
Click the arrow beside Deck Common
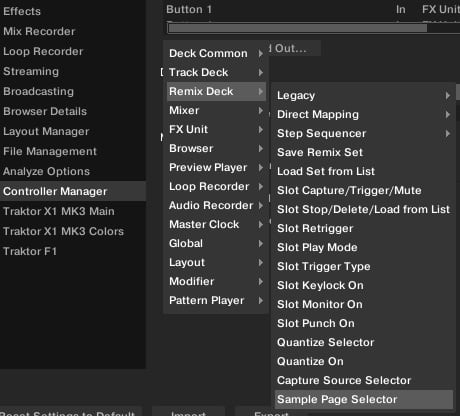click(x=261, y=53)
